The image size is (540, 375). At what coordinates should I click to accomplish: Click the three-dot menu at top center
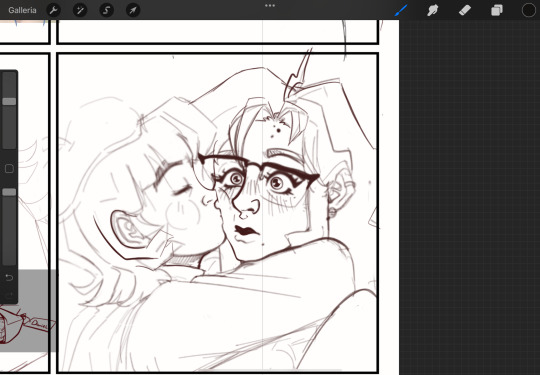click(270, 6)
